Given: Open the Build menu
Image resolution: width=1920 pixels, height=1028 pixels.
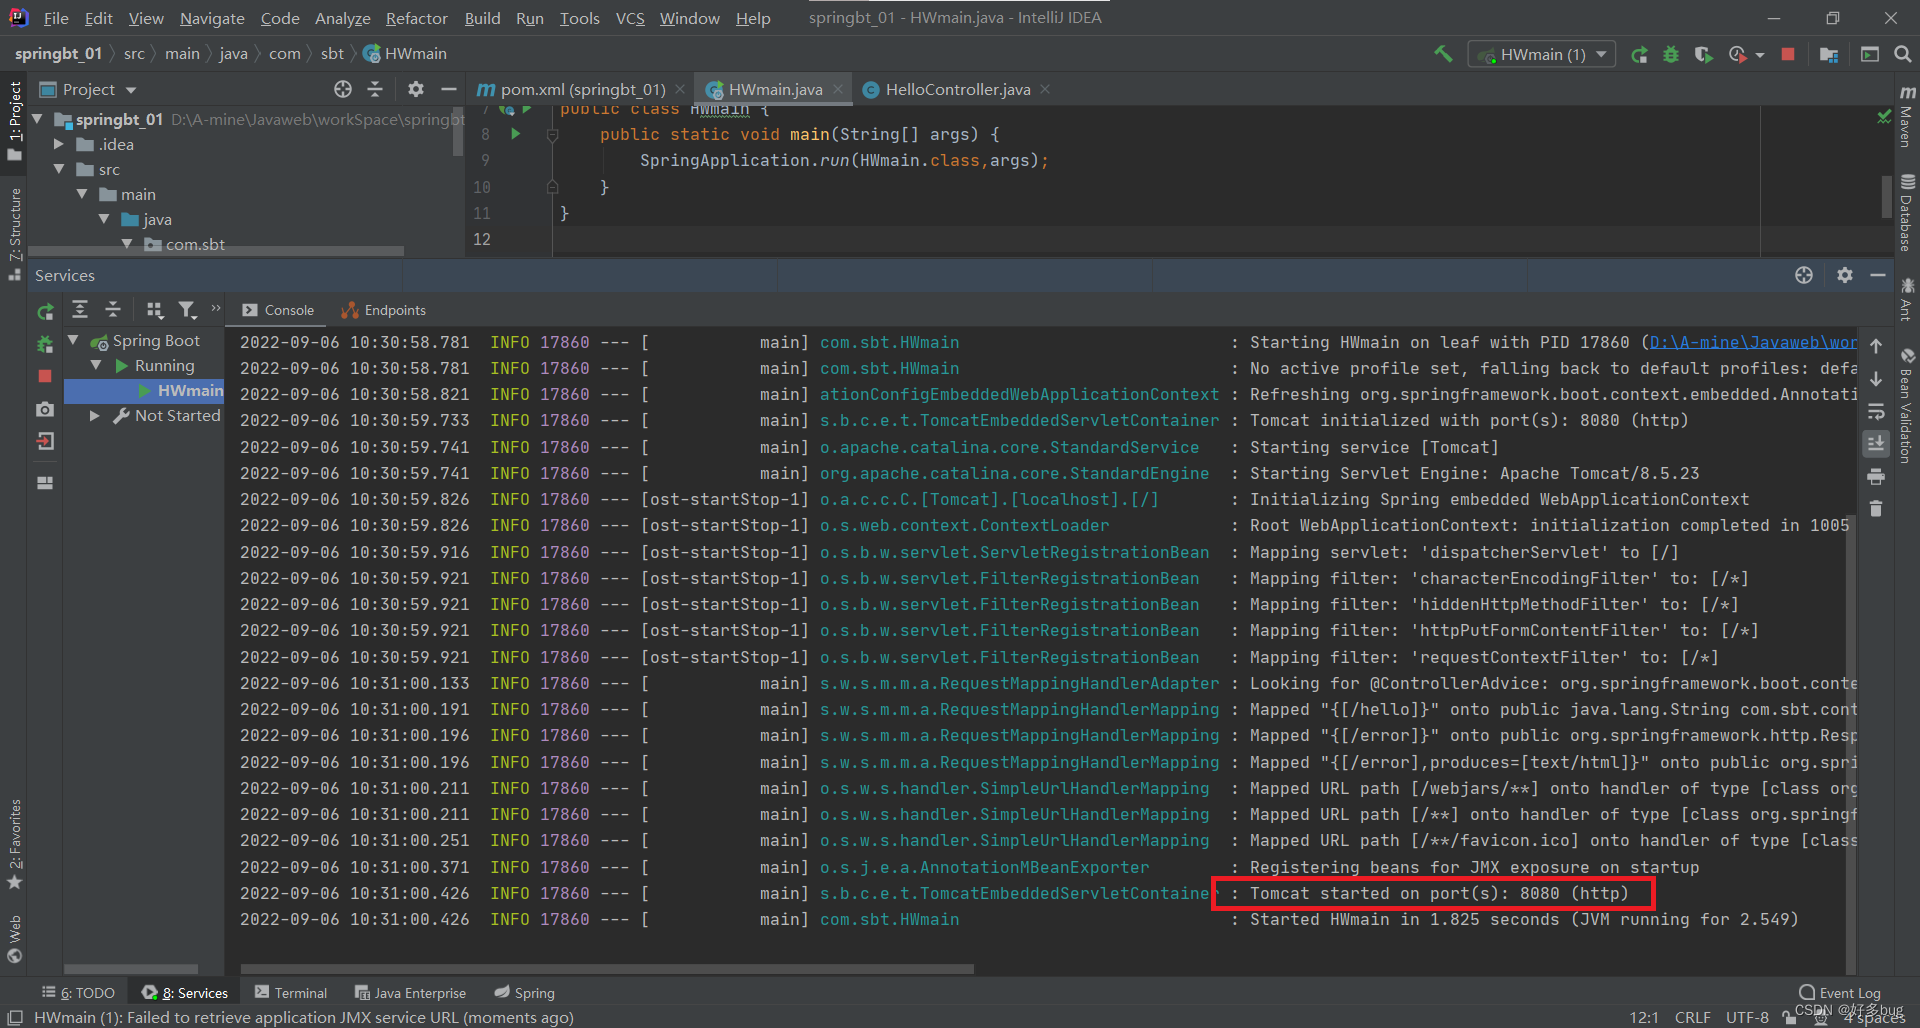Looking at the screenshot, I should pos(482,18).
